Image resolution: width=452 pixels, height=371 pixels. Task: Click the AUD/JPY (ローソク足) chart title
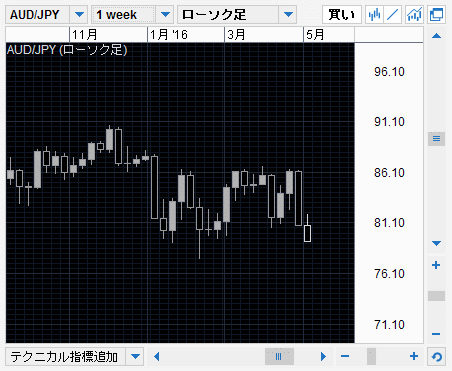(67, 50)
